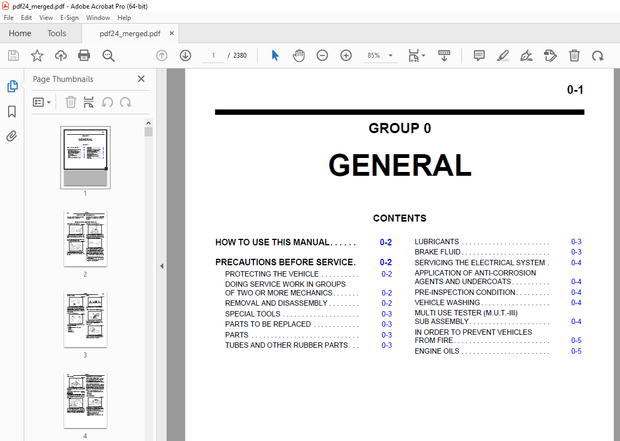Select page 1 thumbnail
Screen dimensions: 620x441
(x=85, y=157)
